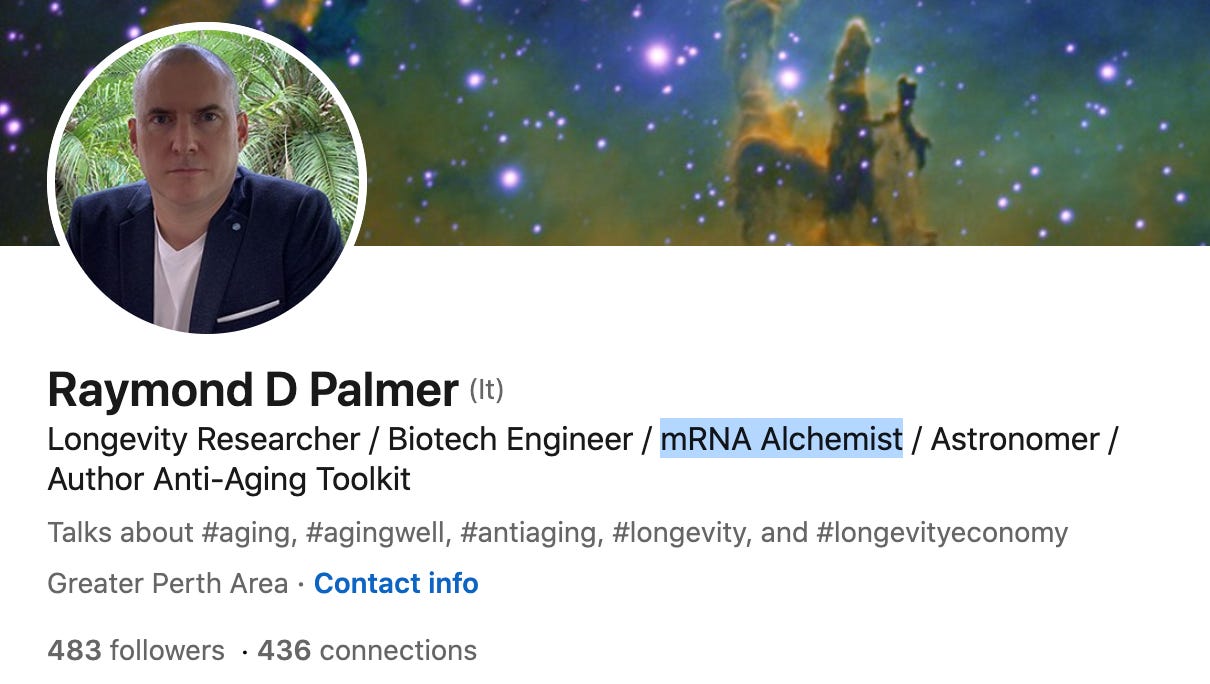Open the 483 followers list

click(136, 651)
